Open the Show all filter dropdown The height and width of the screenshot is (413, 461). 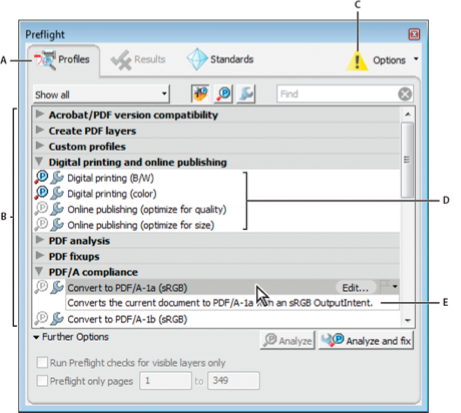(101, 94)
